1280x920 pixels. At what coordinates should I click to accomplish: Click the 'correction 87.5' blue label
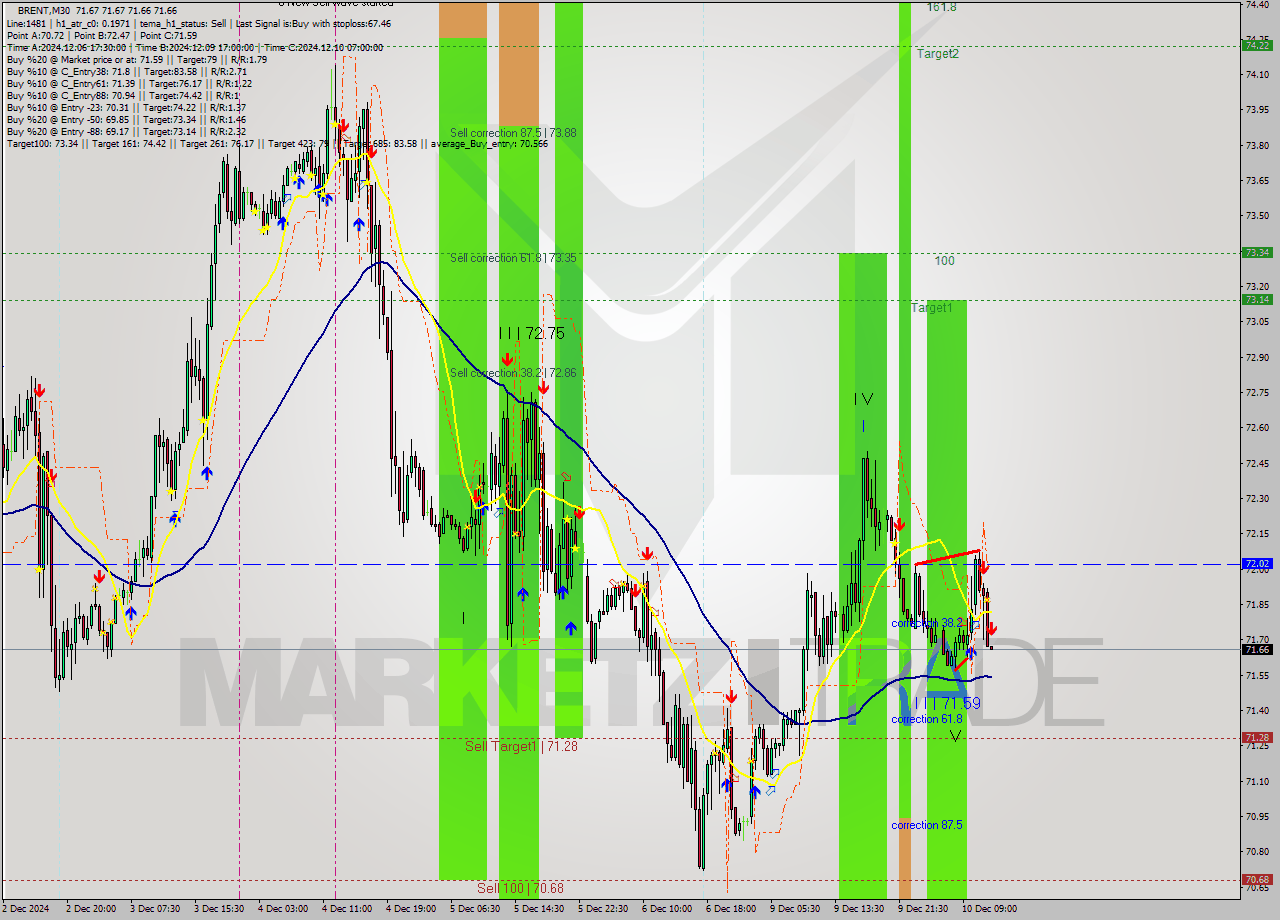[927, 825]
